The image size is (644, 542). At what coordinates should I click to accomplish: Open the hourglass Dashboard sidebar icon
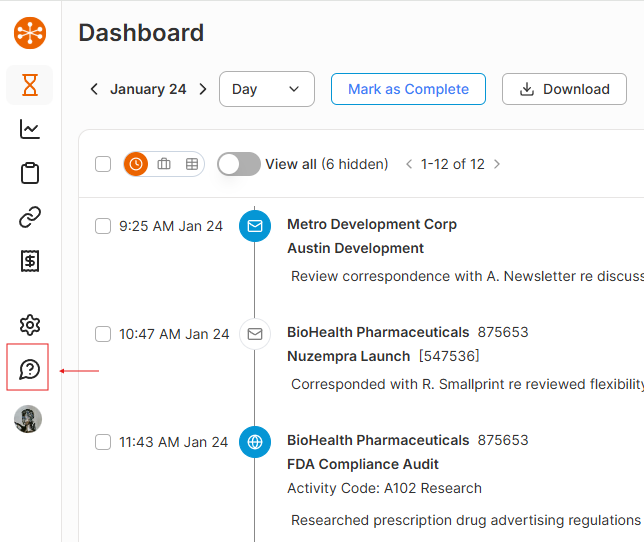coord(30,86)
